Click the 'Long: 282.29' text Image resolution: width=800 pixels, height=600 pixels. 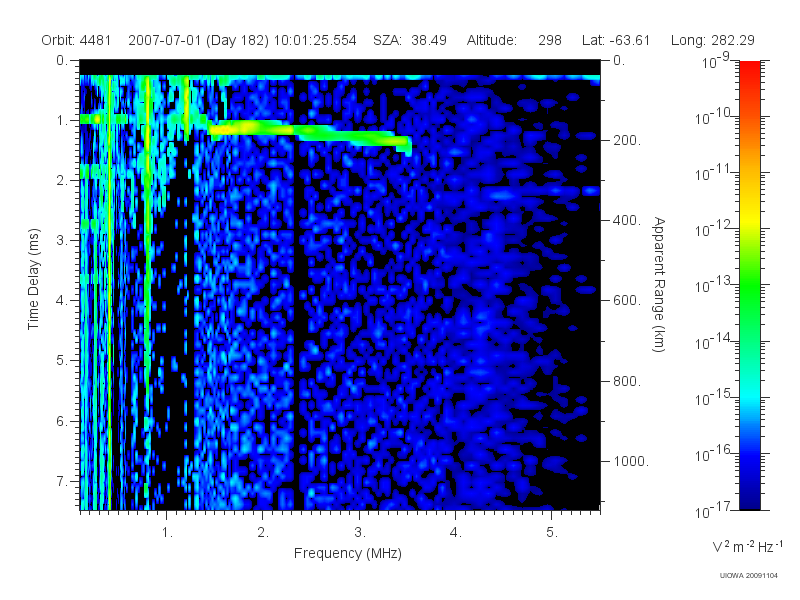[x=712, y=40]
